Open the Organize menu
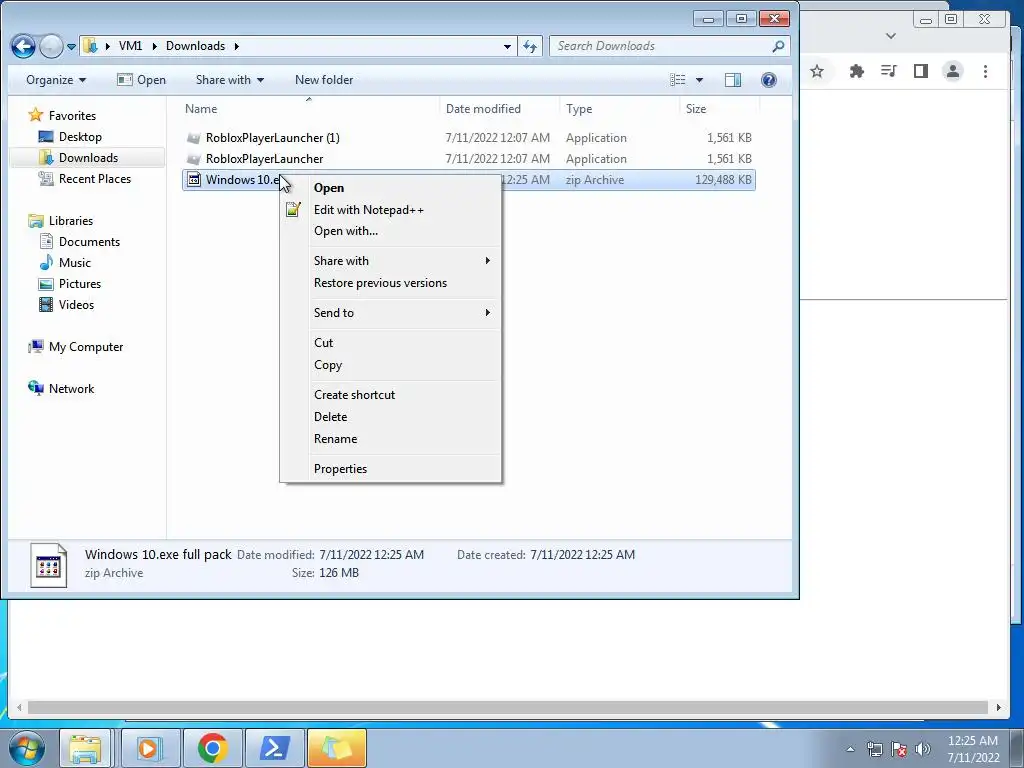 coord(56,80)
